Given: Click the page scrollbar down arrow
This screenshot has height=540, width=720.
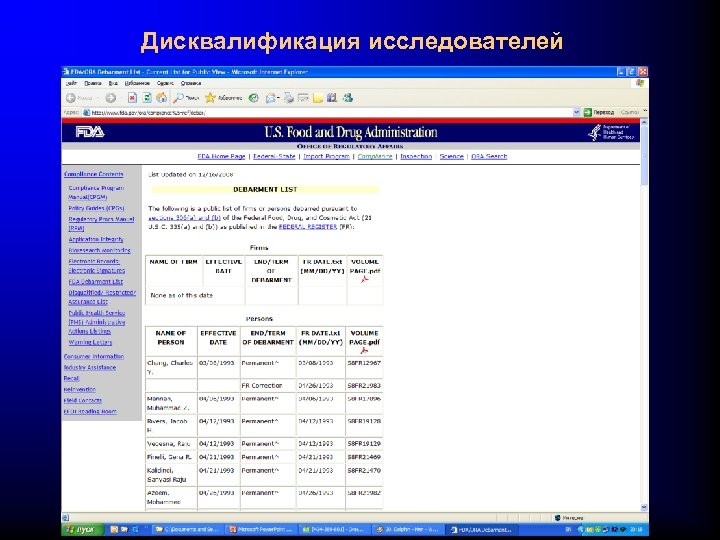Looking at the screenshot, I should point(644,507).
